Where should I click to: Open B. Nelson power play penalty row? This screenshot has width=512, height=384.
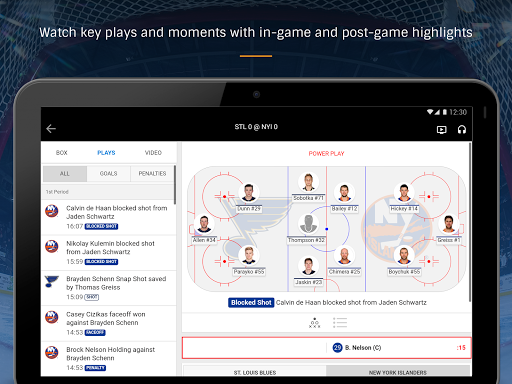pyautogui.click(x=327, y=348)
